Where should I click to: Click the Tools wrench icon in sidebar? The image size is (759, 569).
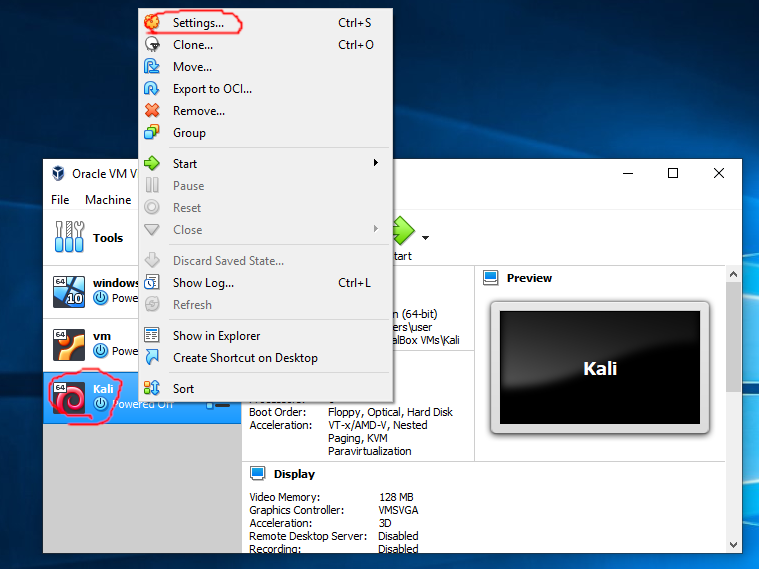point(69,237)
